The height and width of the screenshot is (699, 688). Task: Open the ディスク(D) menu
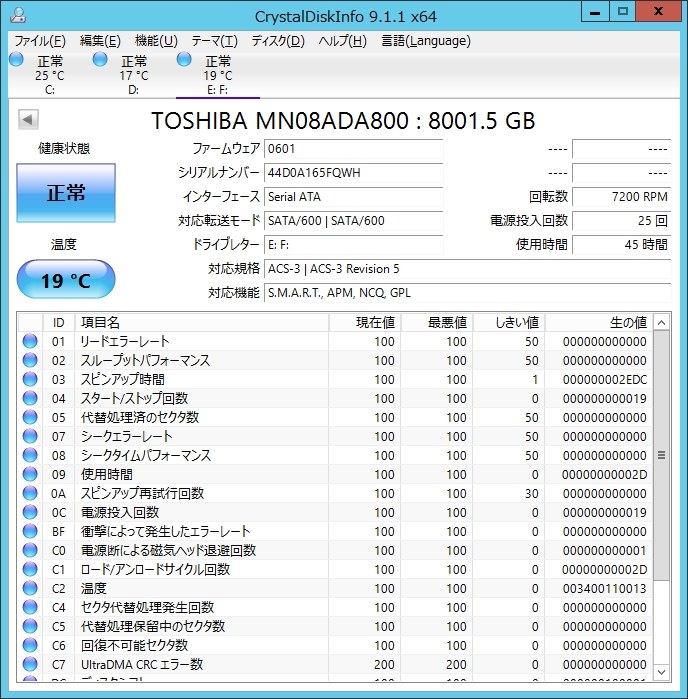coord(278,41)
